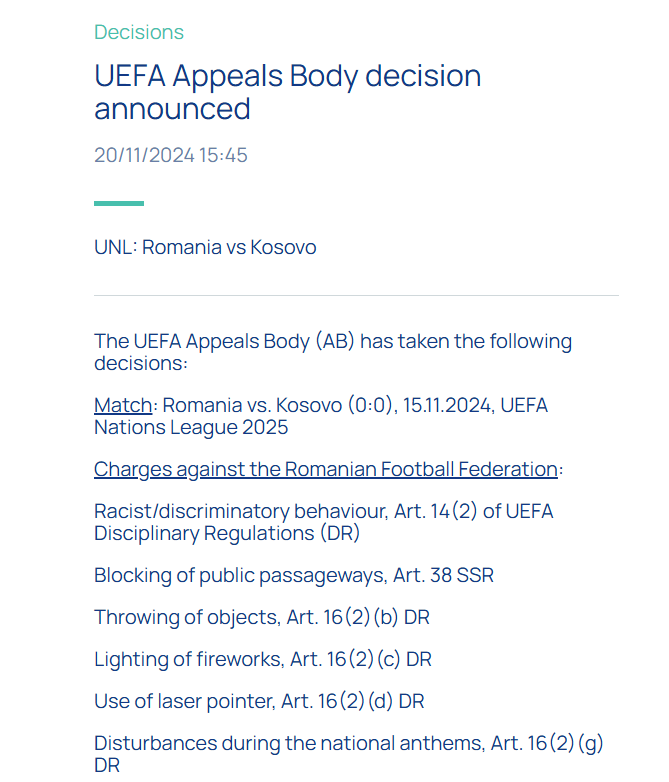Viewport: 669px width, 782px height.
Task: Click Use of laser pointer charge line
Action: 259,701
